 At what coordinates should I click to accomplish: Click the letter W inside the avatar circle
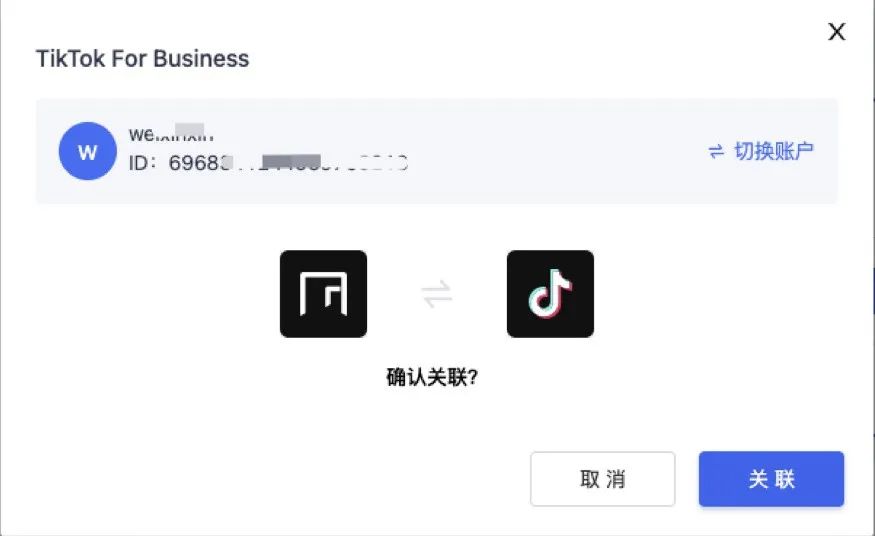tap(88, 152)
